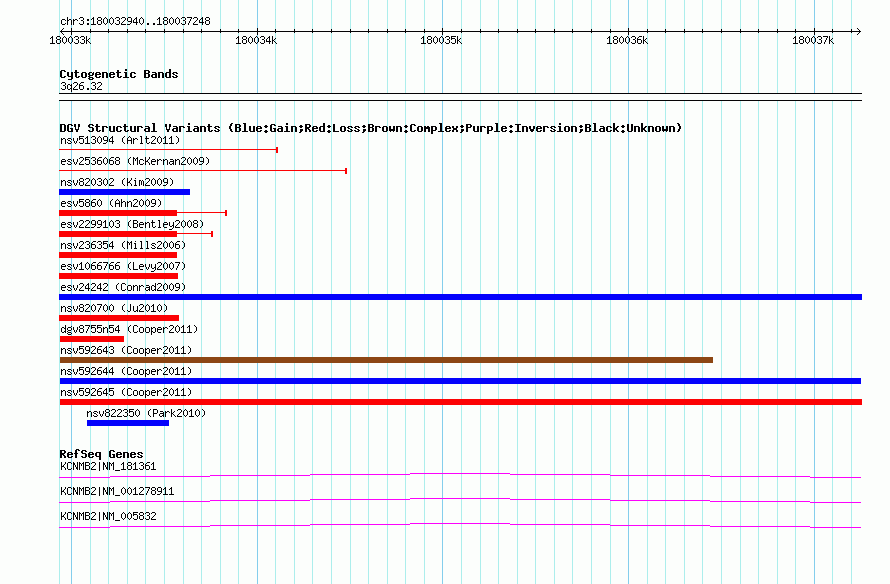Click the ruler's right arrow end
Screen dimensions: 890x584
coord(858,31)
